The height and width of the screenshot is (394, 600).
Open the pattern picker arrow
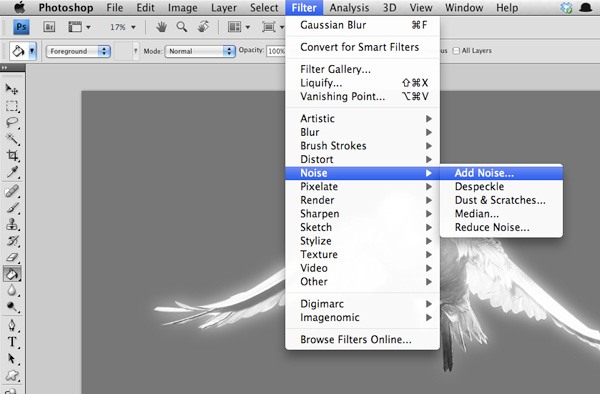click(135, 50)
